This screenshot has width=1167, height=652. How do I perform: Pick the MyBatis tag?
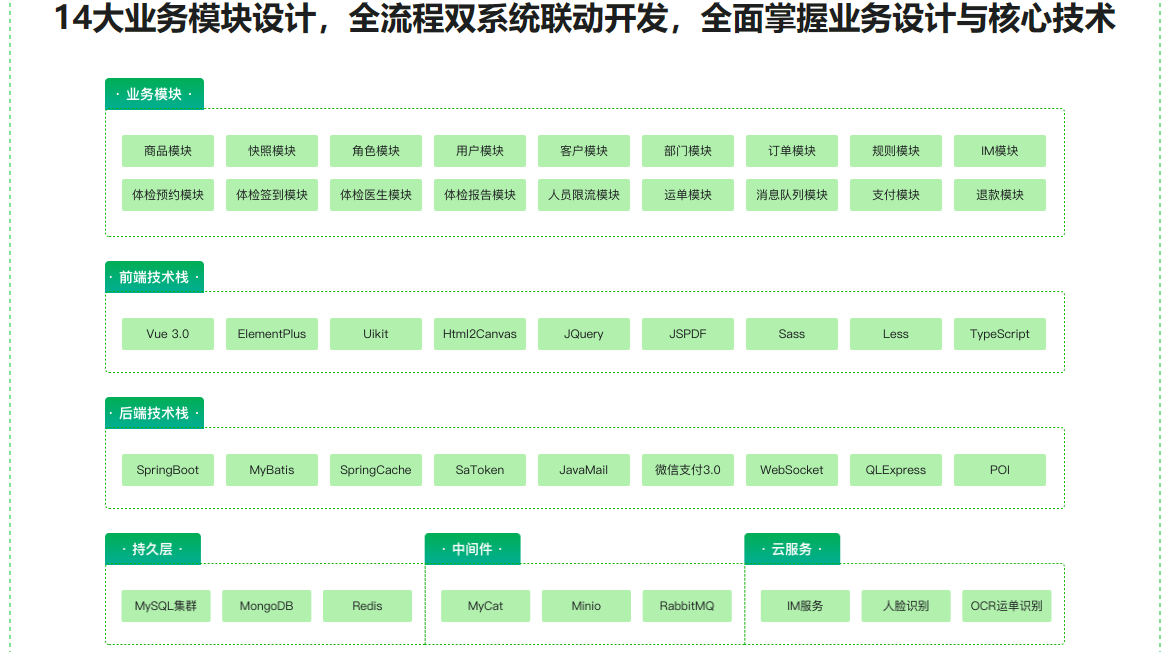pos(272,470)
